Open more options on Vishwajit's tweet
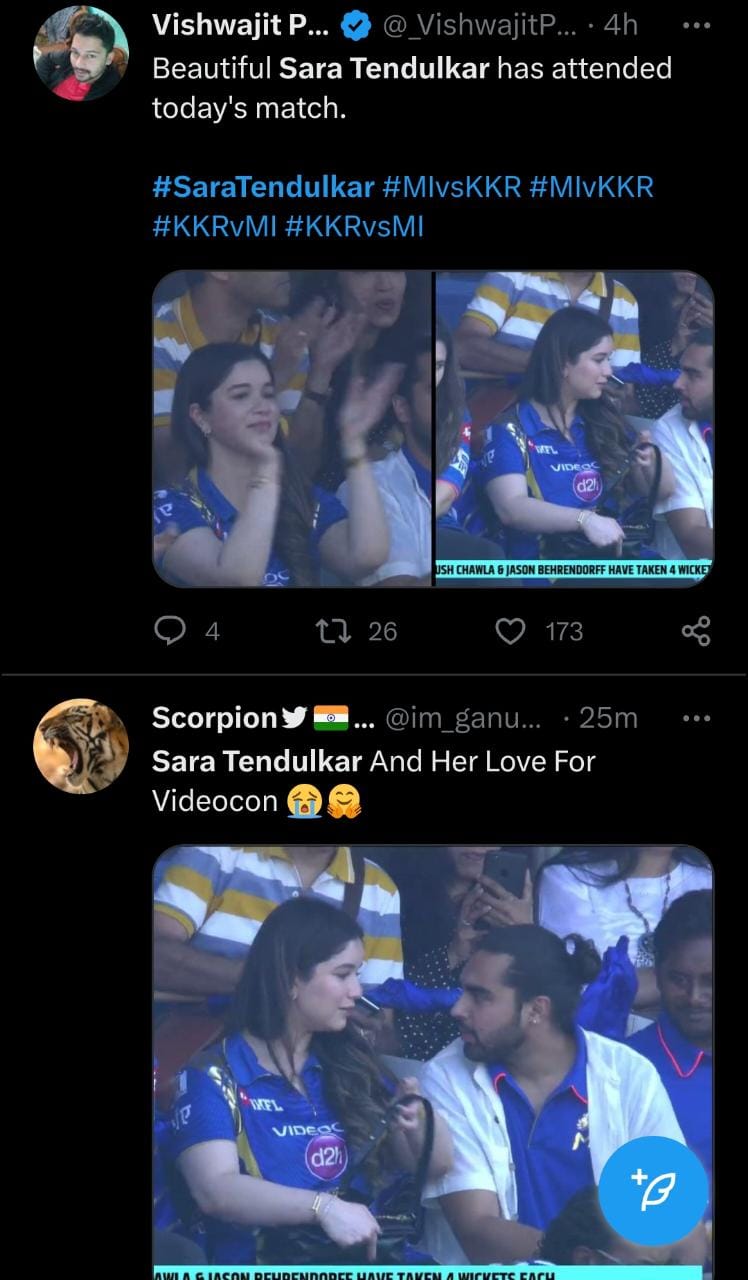The image size is (748, 1280). point(695,25)
